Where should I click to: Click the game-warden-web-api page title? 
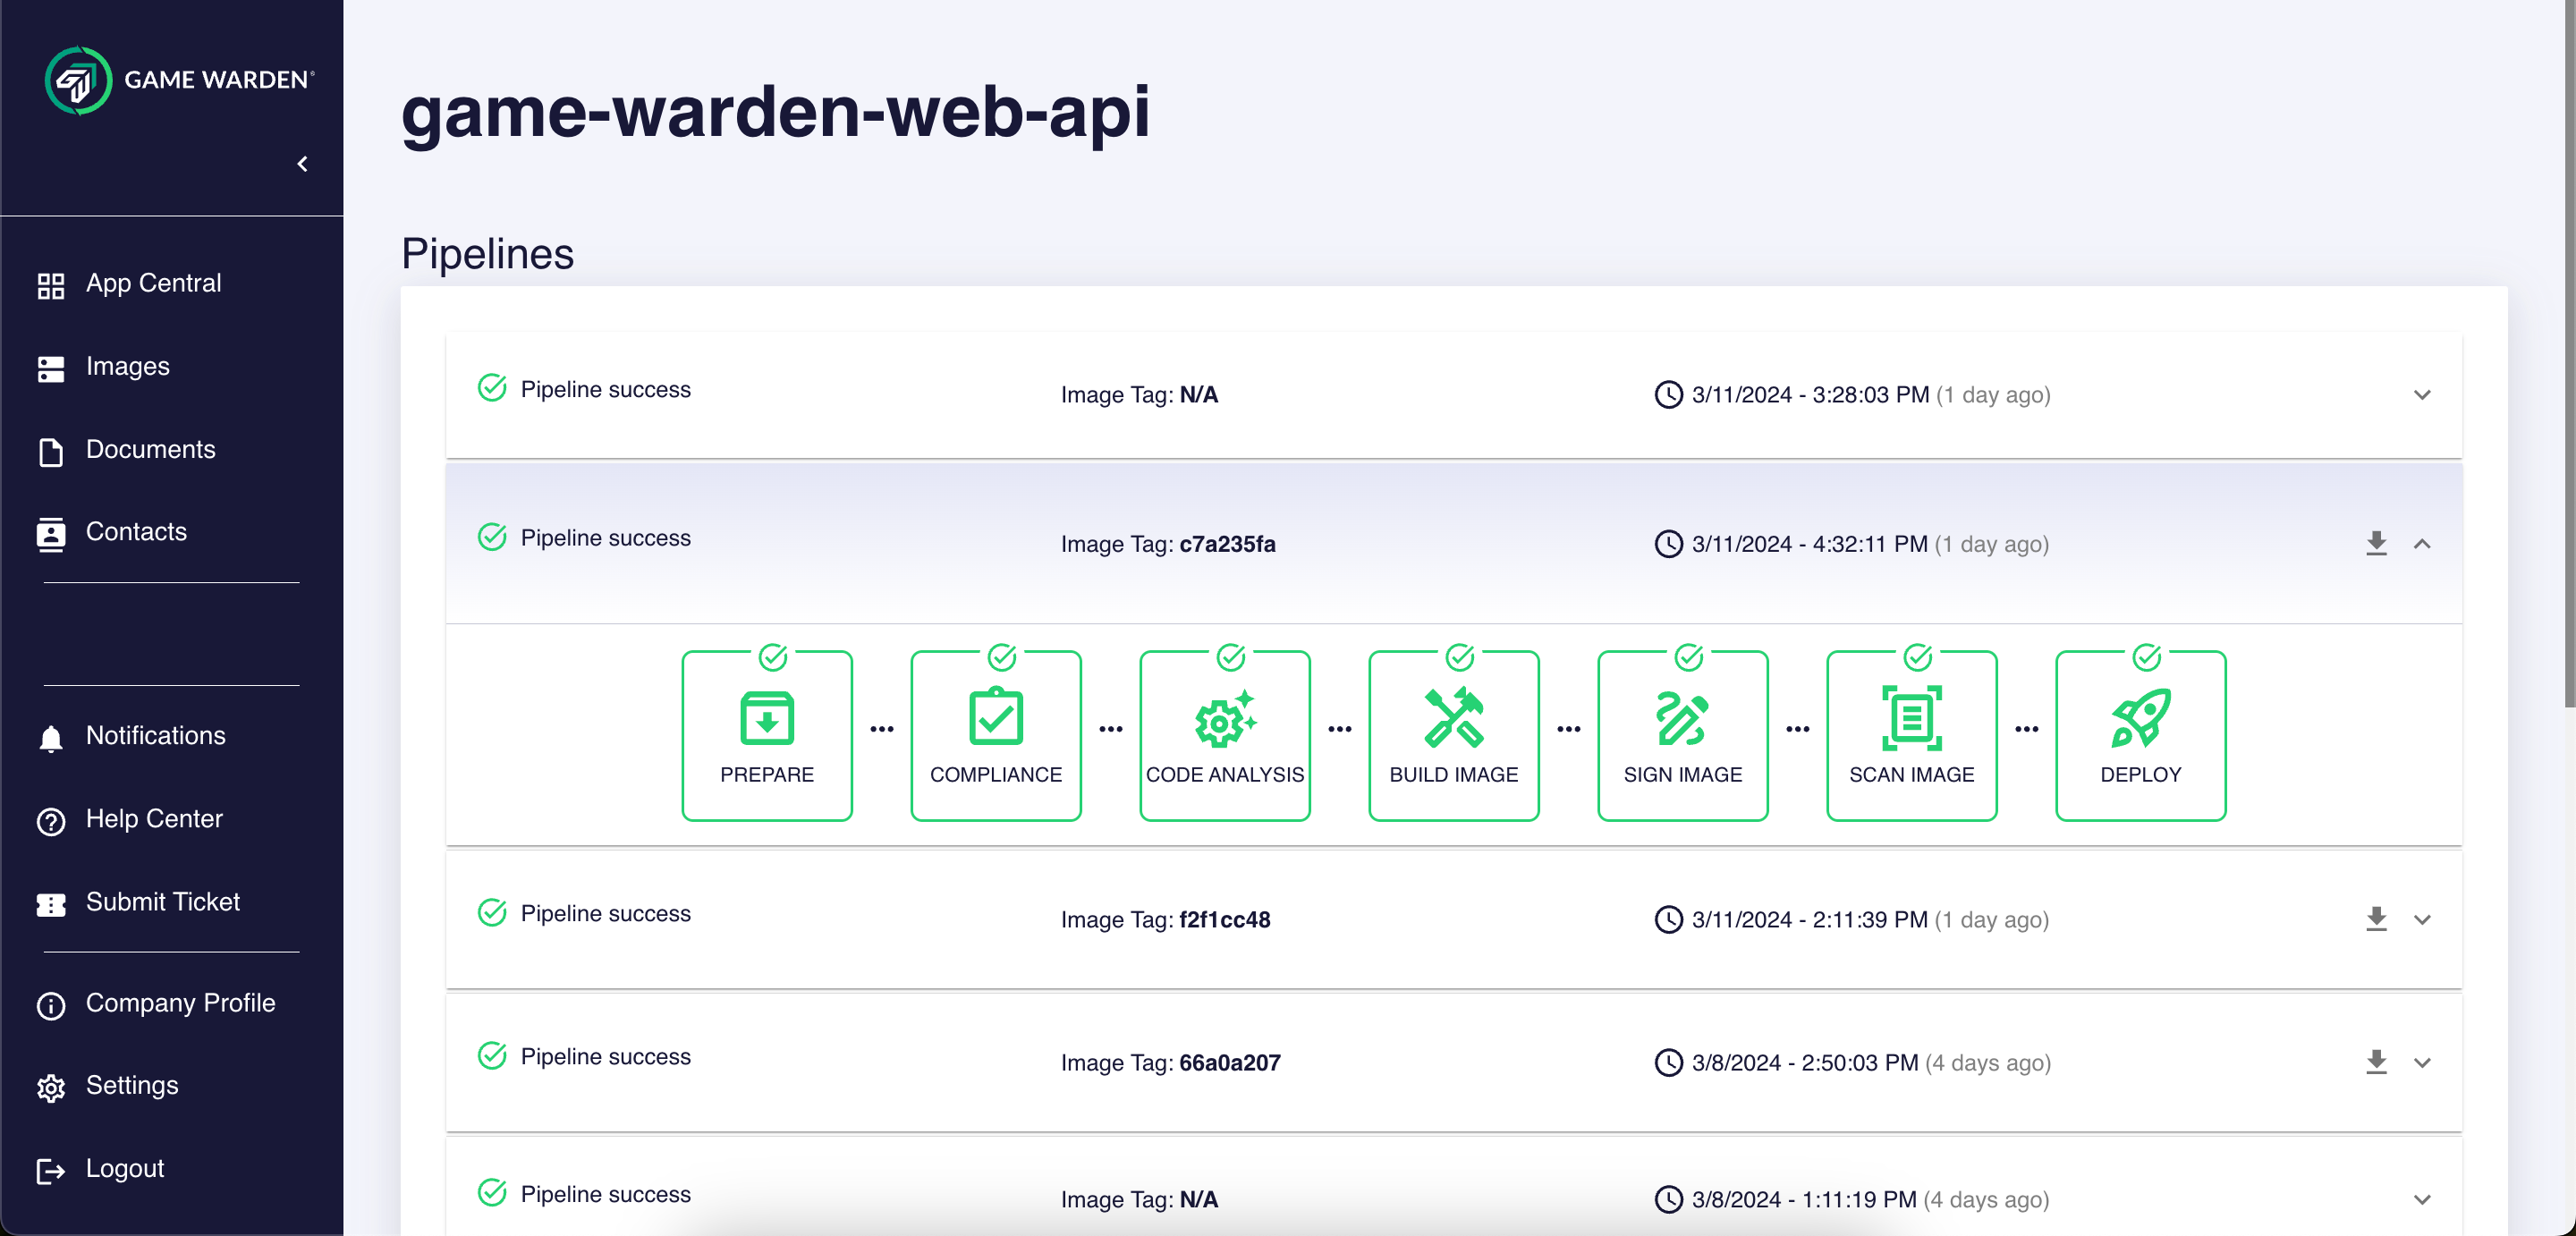point(775,111)
